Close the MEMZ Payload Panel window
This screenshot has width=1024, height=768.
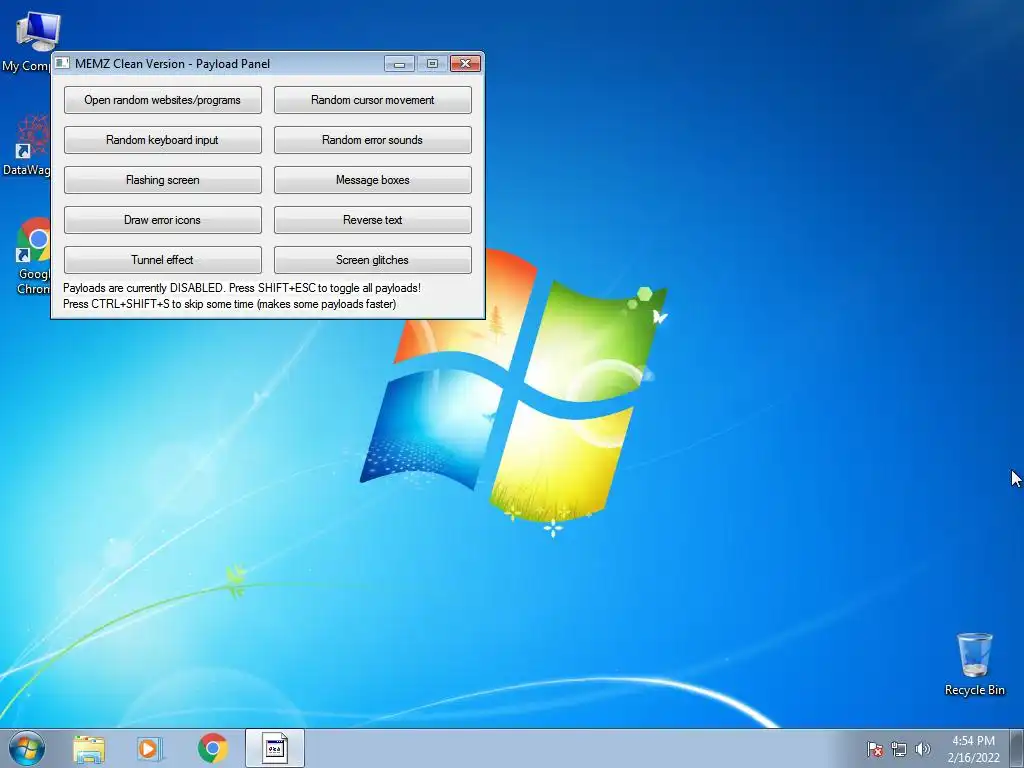pyautogui.click(x=466, y=63)
